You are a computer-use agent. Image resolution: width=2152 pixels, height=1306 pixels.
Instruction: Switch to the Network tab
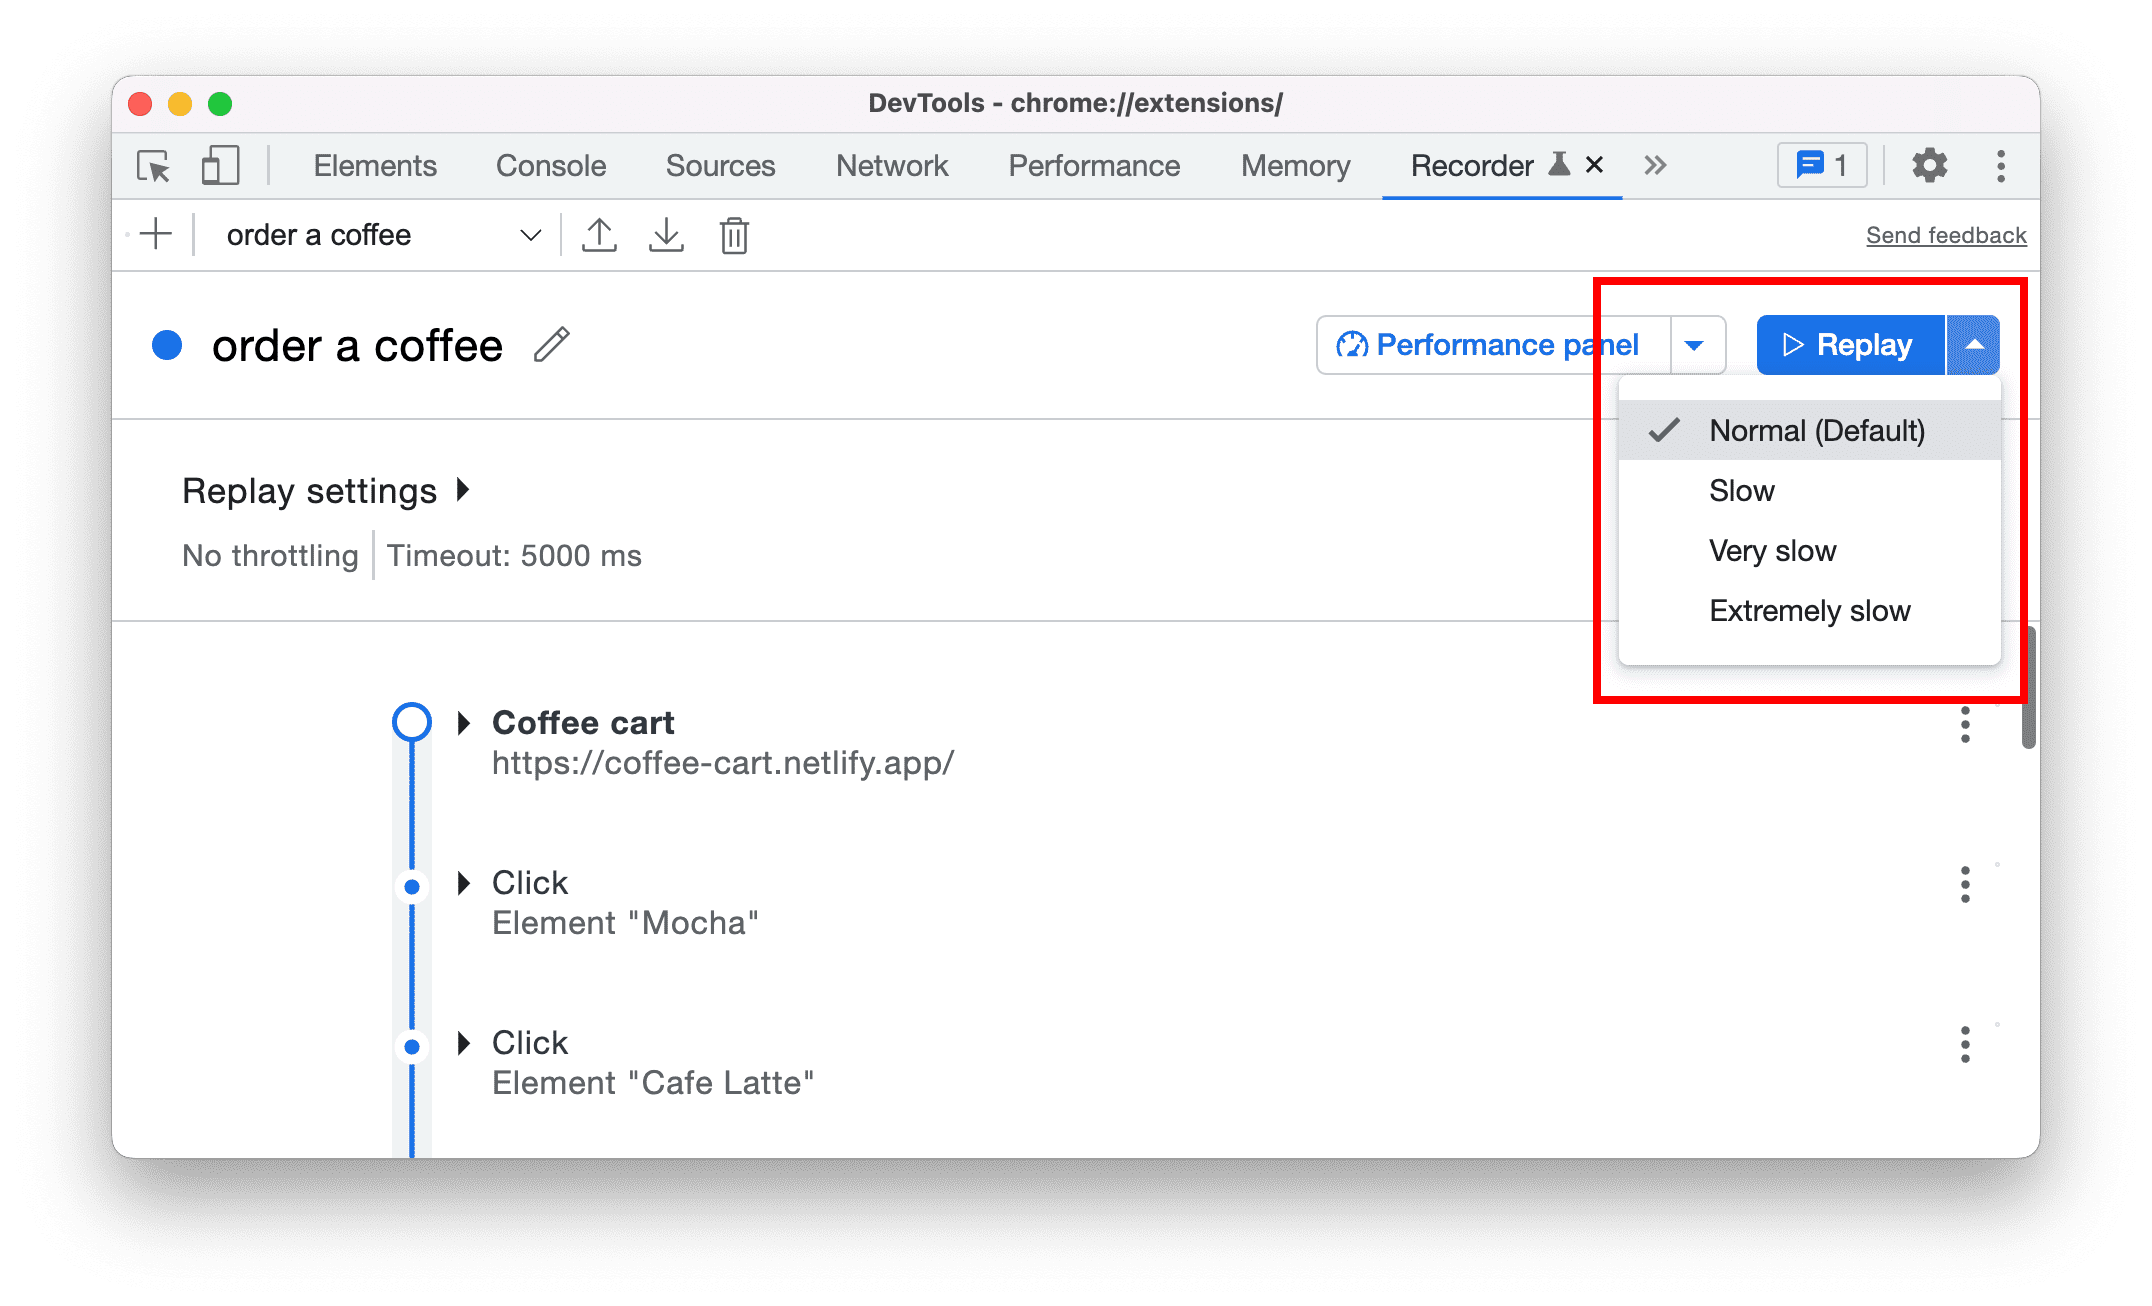click(890, 164)
